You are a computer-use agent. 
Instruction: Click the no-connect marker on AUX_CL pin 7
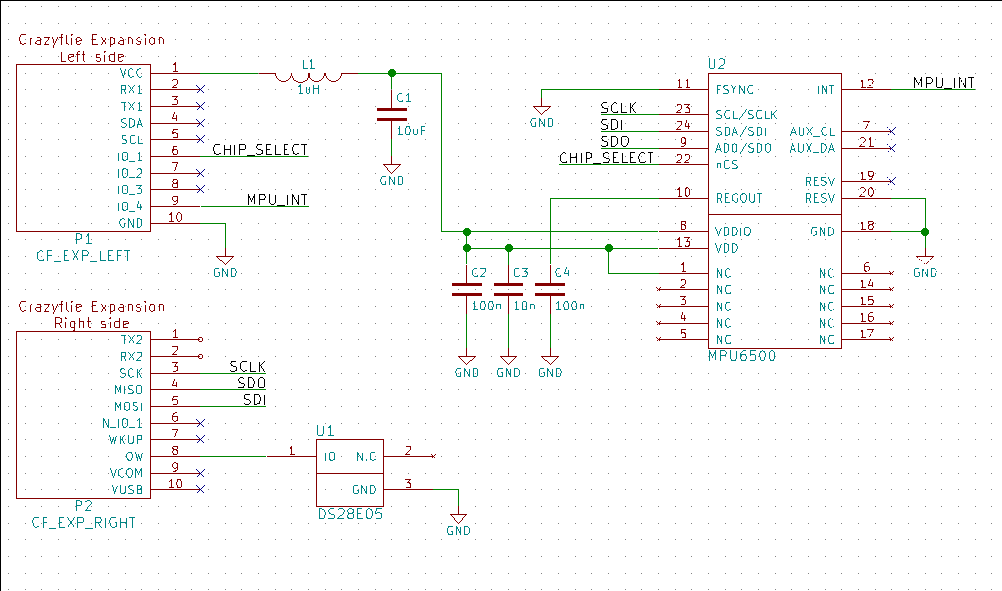coord(891,131)
